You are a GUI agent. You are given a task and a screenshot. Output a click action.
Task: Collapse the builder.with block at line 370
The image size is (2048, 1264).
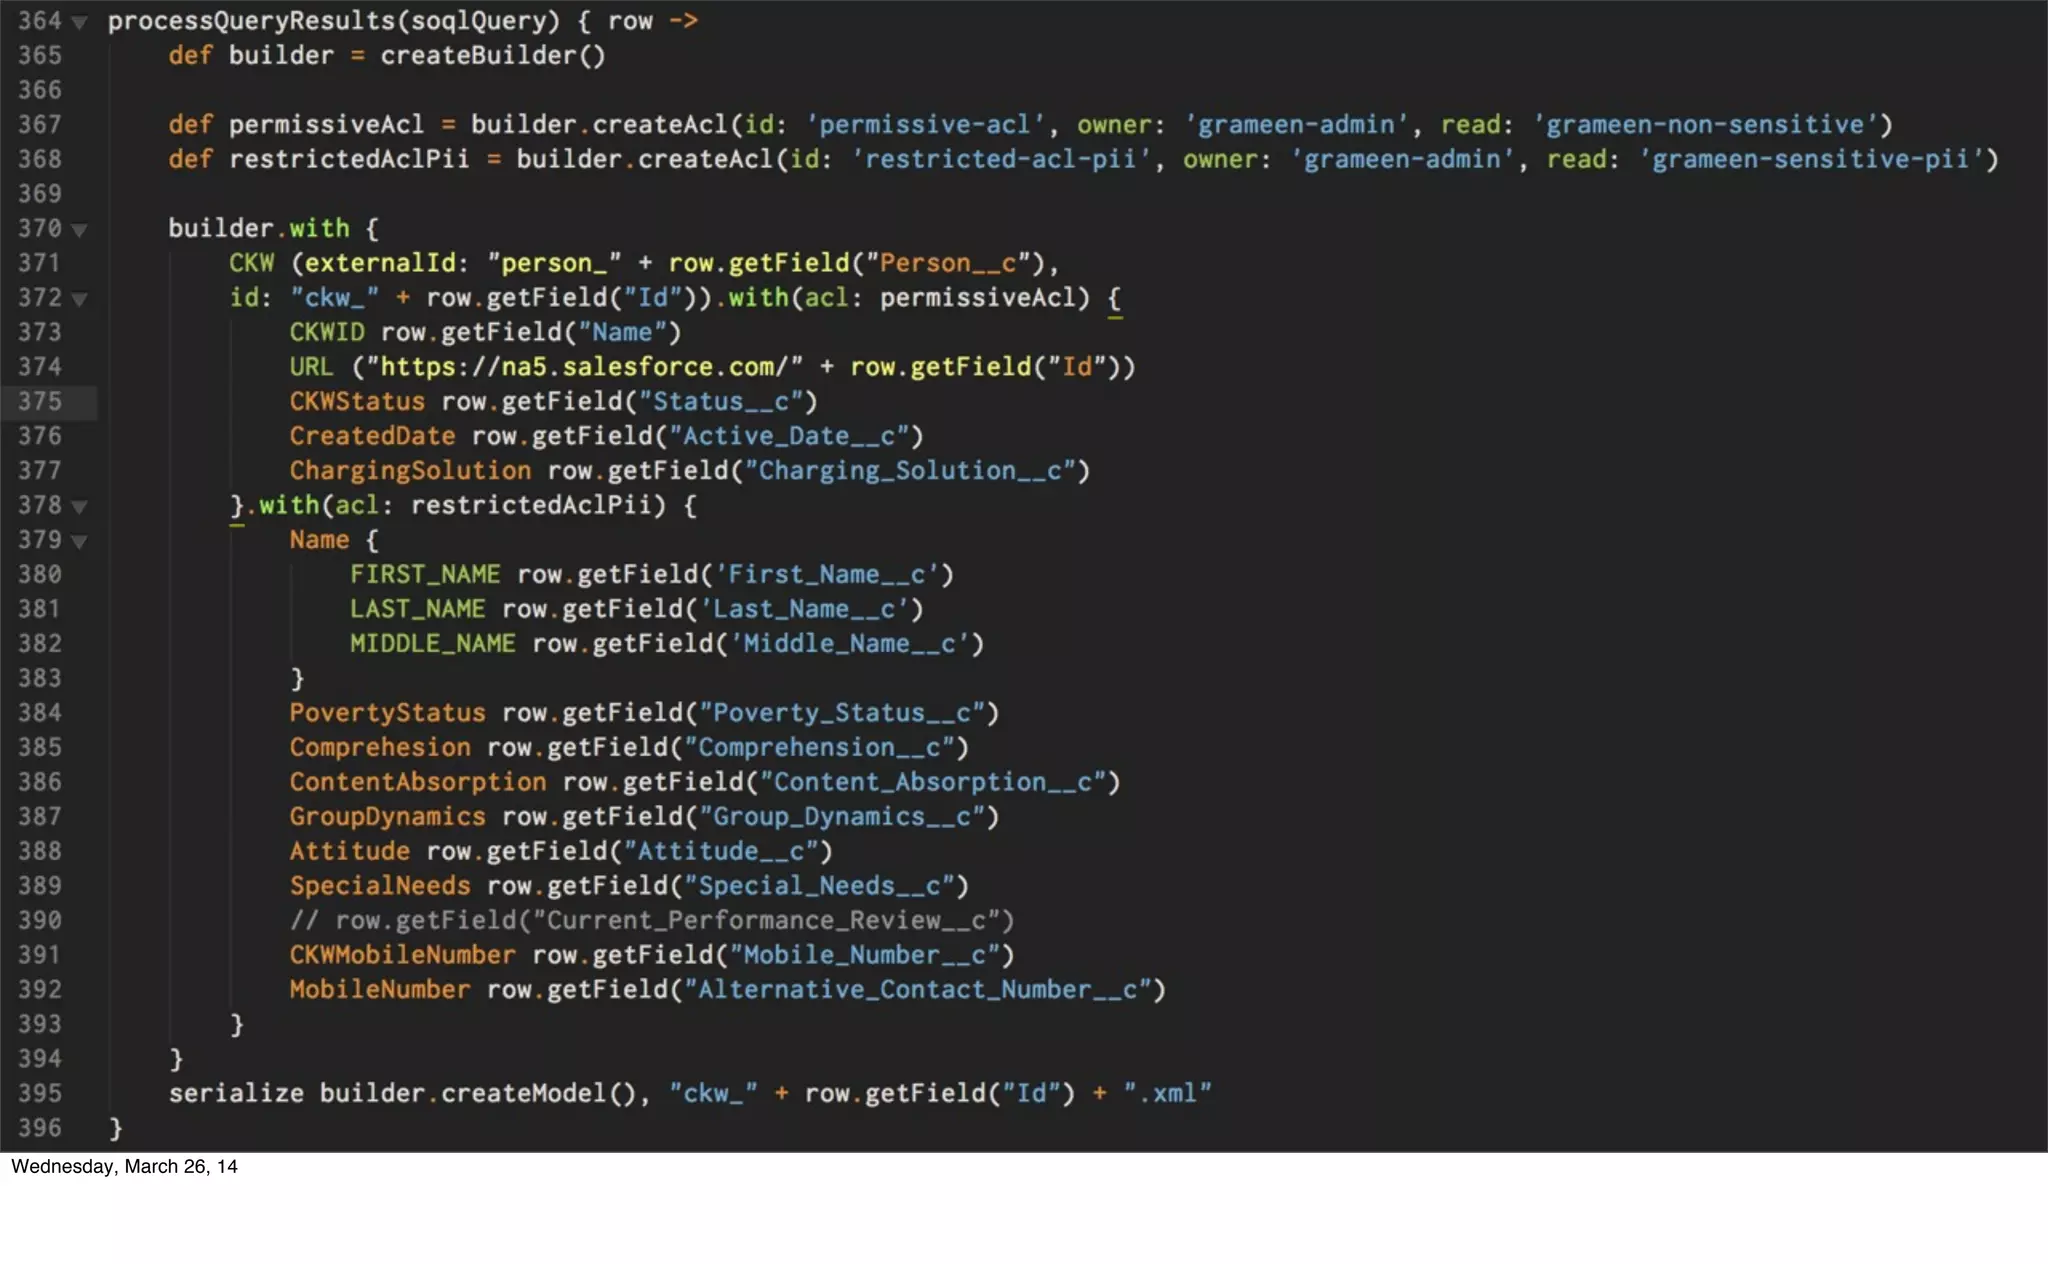[80, 230]
